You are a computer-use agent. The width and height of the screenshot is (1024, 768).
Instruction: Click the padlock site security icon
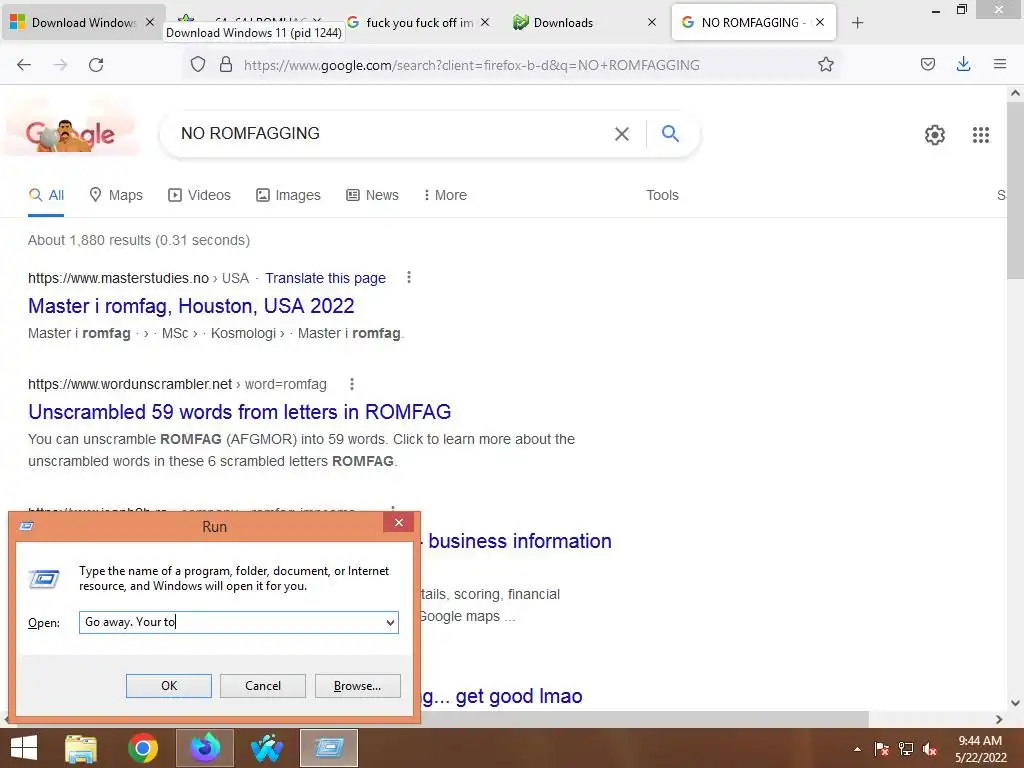pos(226,64)
